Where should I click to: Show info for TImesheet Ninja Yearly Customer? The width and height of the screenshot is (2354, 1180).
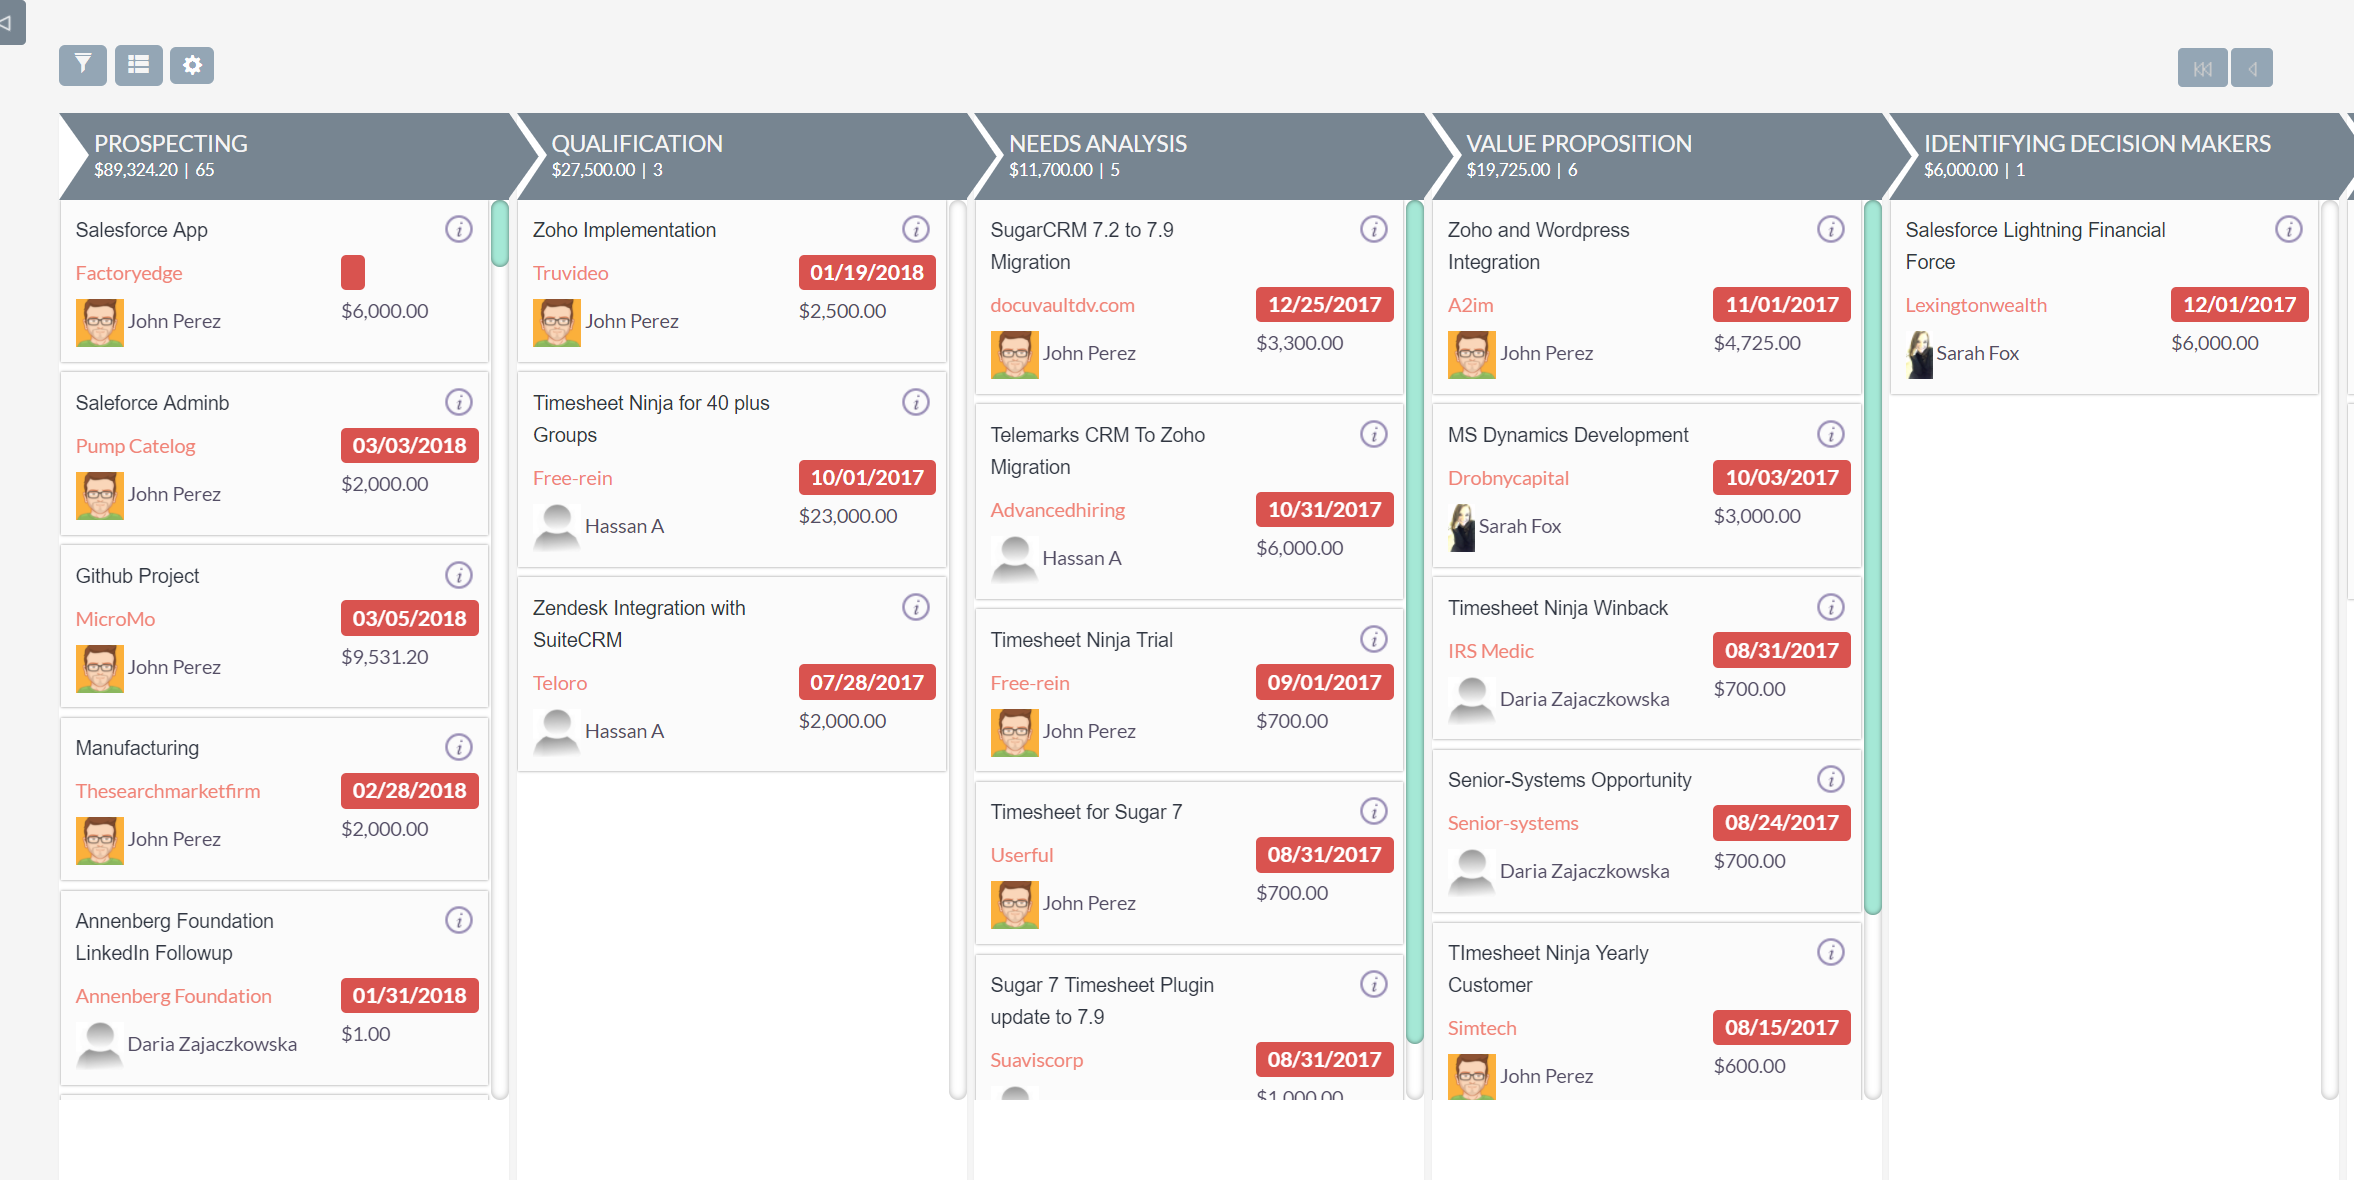(1831, 952)
